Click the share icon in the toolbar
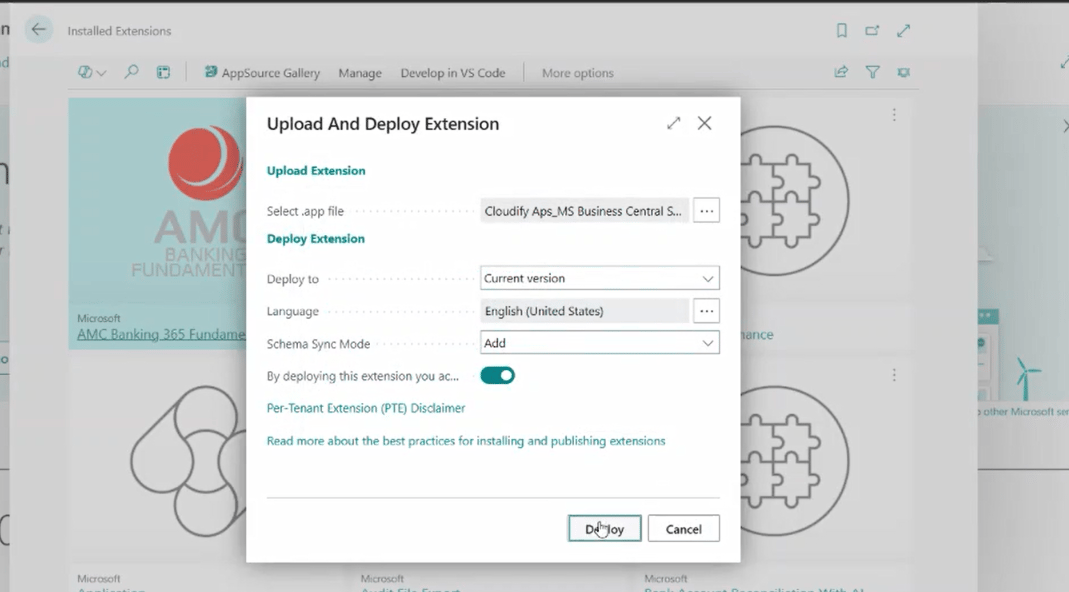The height and width of the screenshot is (592, 1069). [x=841, y=72]
